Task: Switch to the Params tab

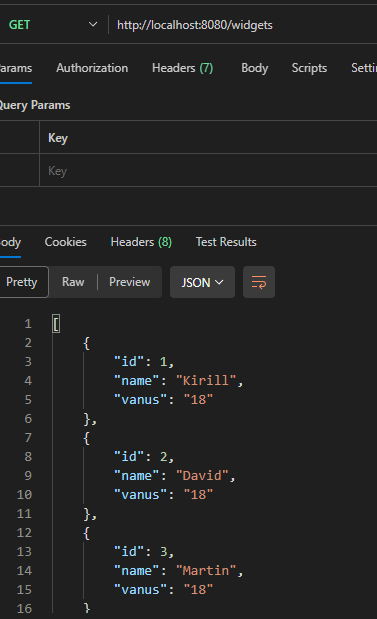Action: click(x=16, y=68)
